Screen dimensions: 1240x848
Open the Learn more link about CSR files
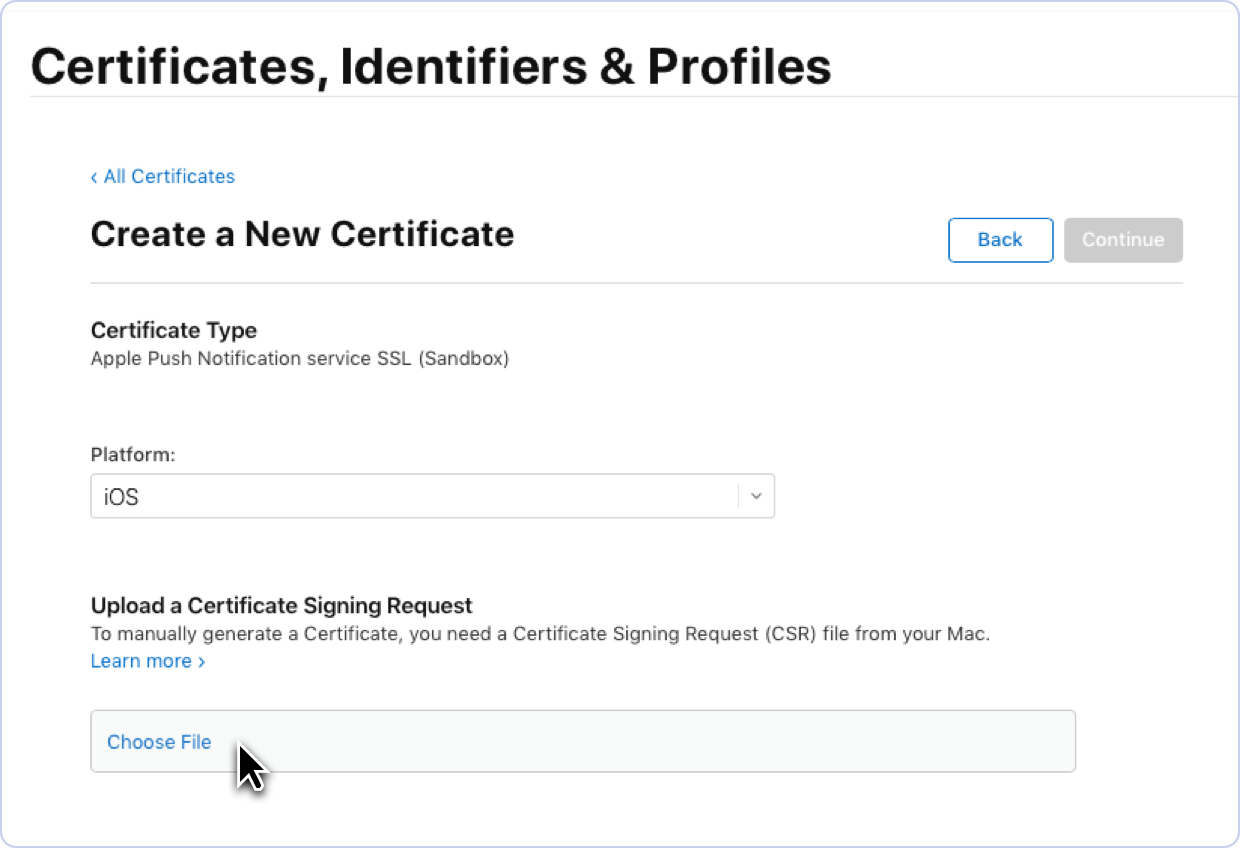pyautogui.click(x=141, y=661)
